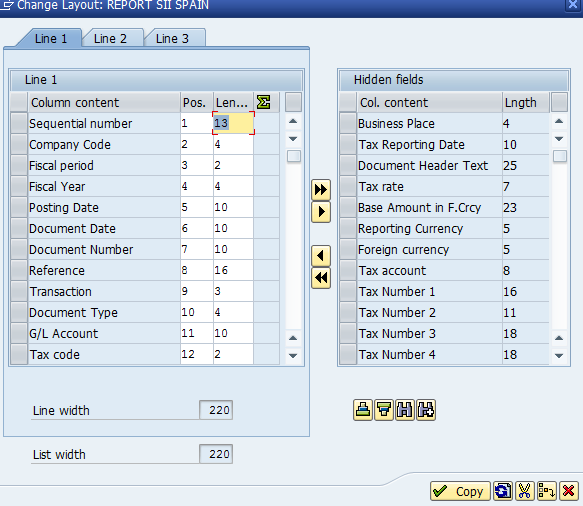Click the Company Code length field
This screenshot has width=583, height=506.
coord(233,145)
